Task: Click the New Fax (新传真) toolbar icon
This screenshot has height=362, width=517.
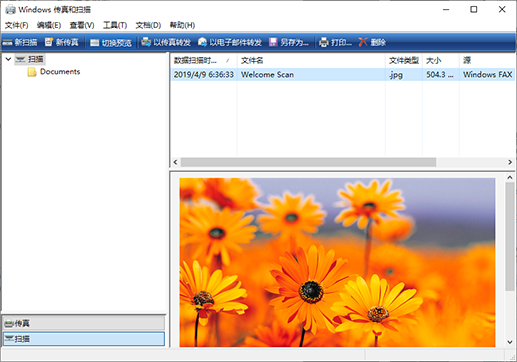Action: (49, 42)
